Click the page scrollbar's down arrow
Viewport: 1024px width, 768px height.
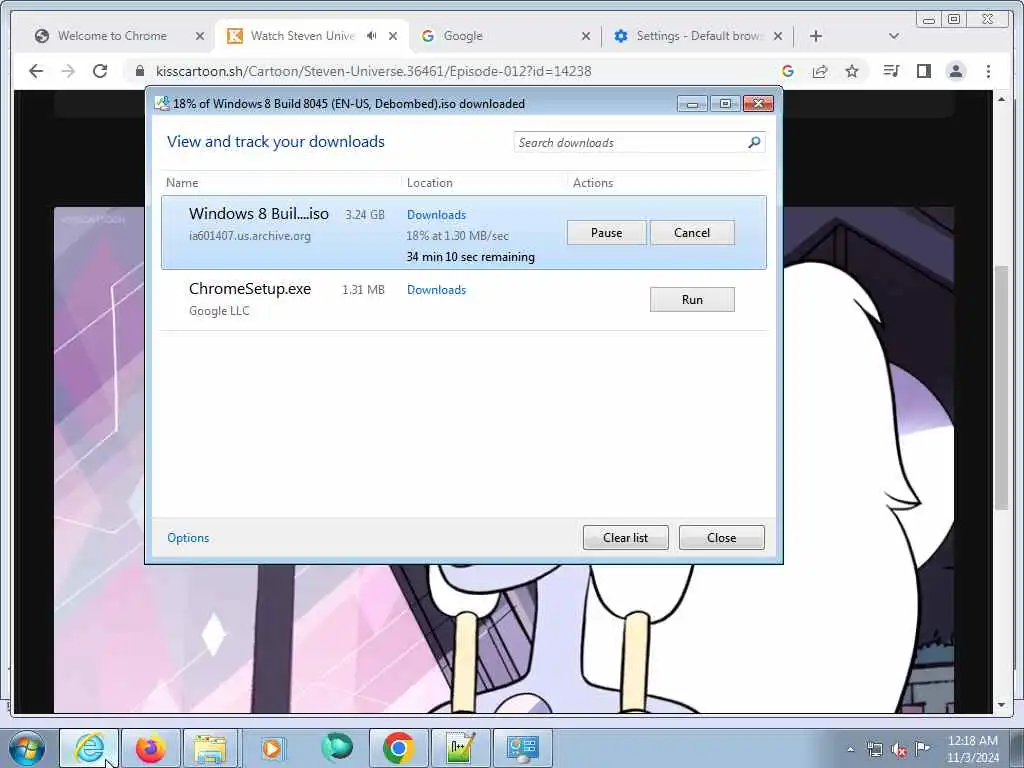point(1002,705)
